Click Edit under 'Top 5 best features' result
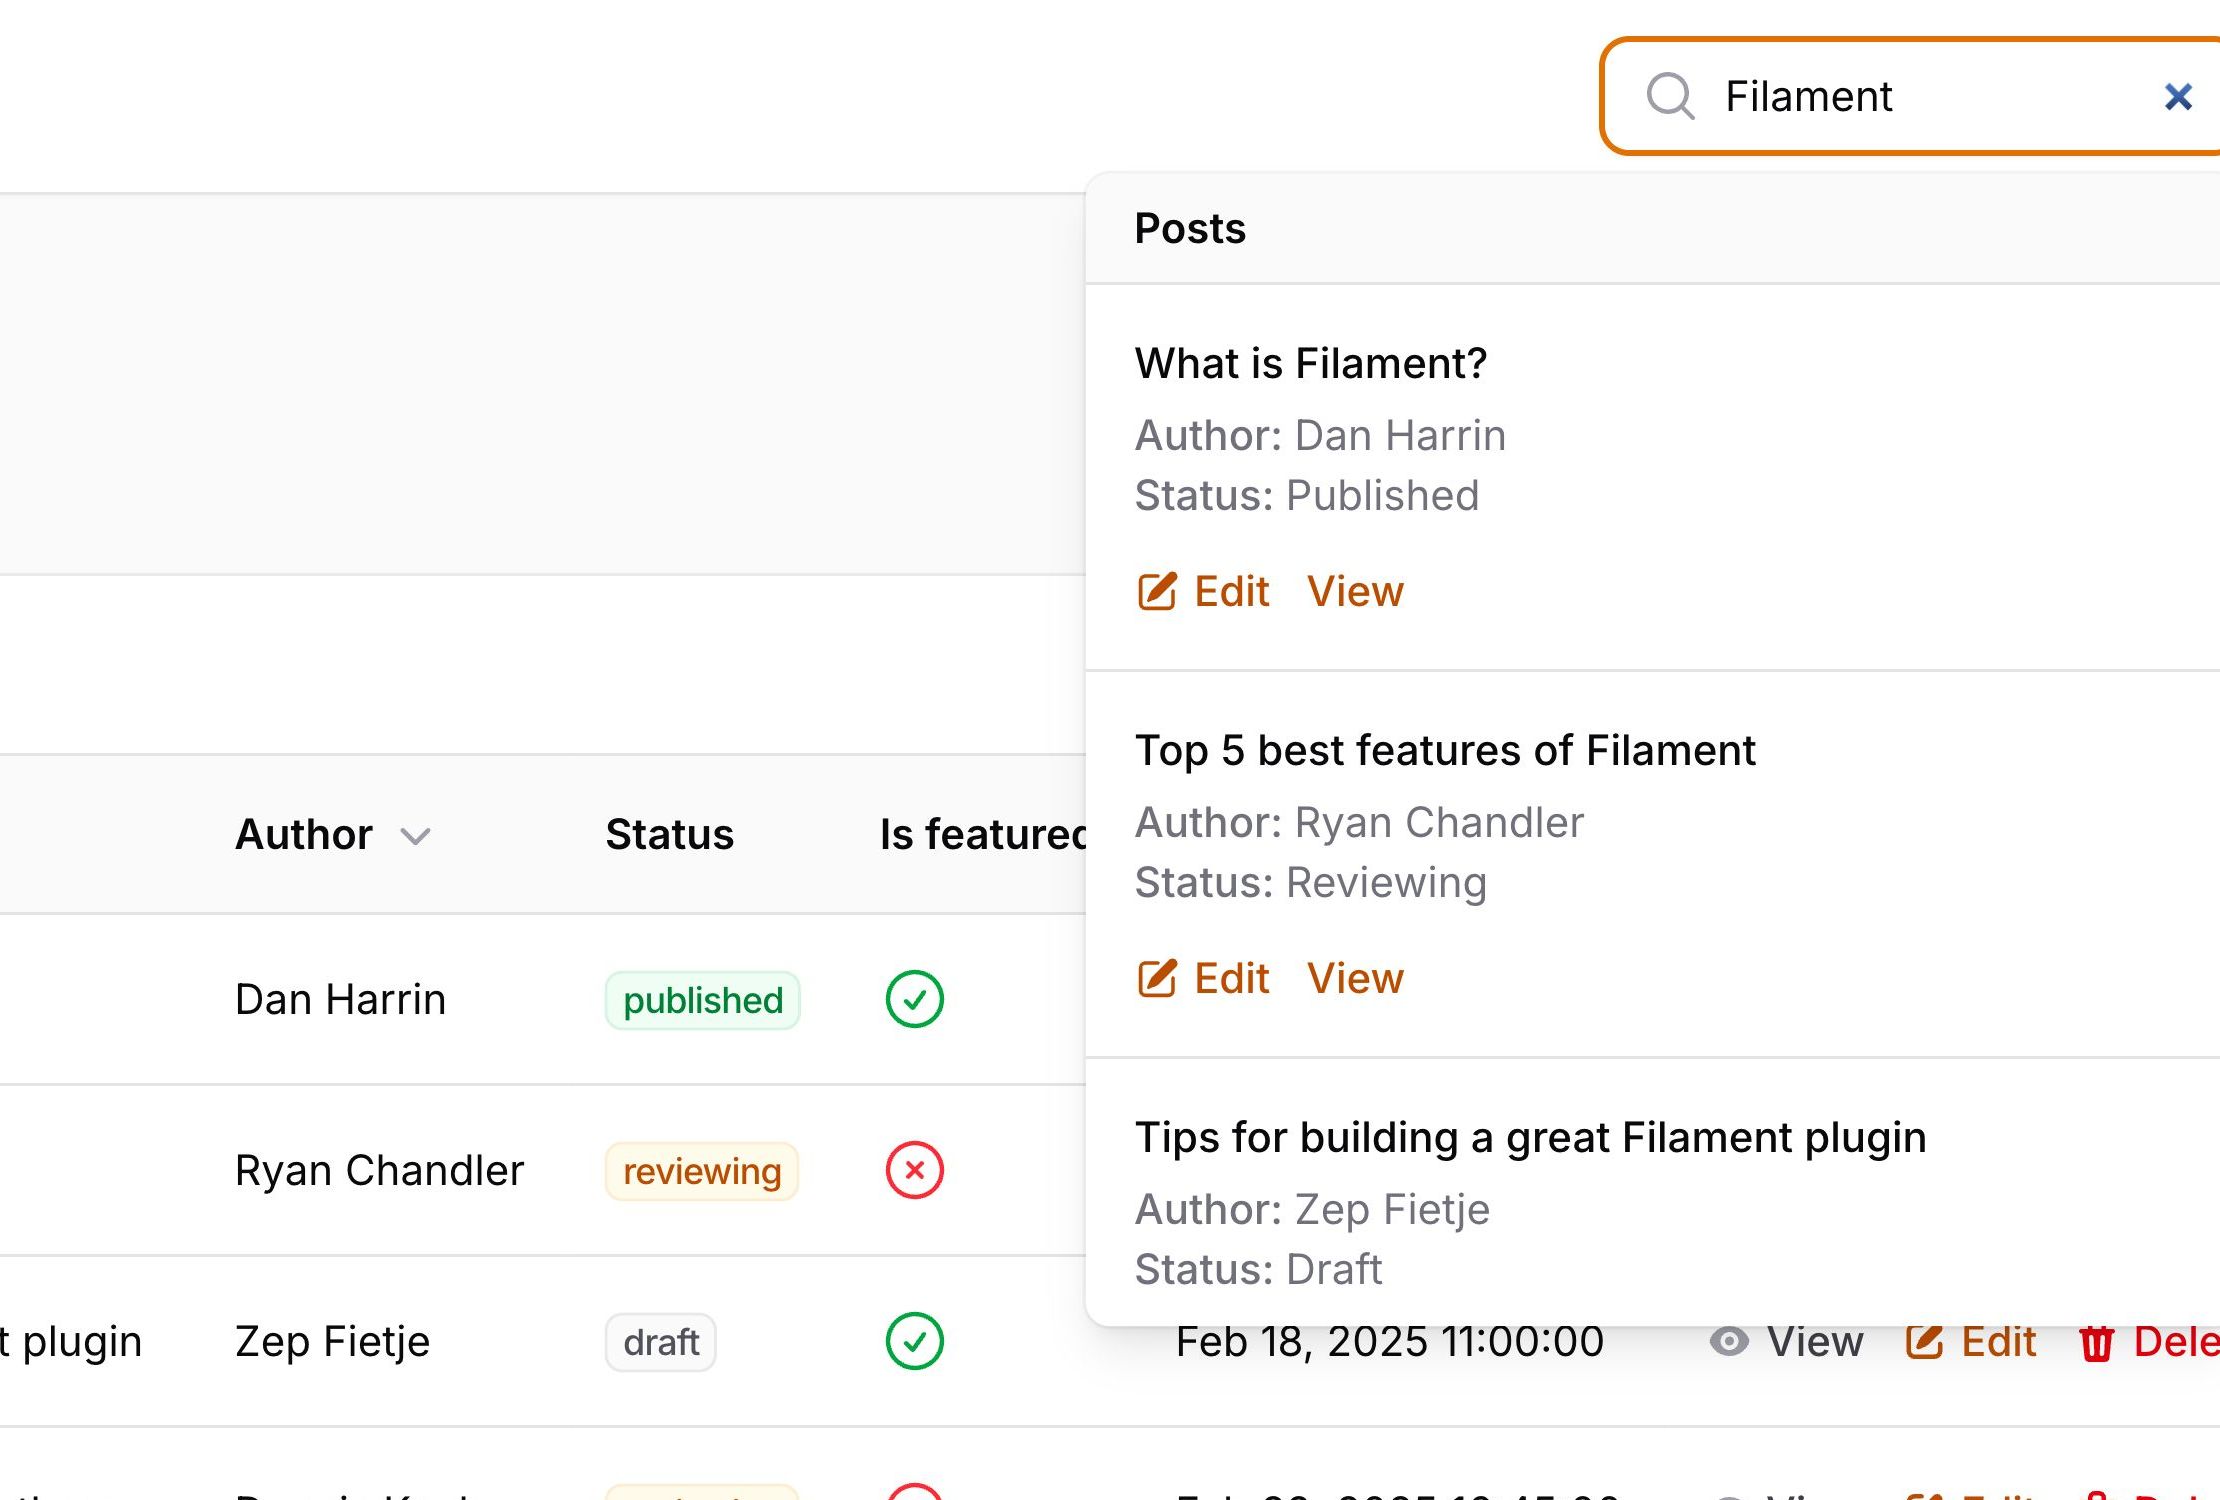This screenshot has width=2220, height=1500. point(1203,978)
